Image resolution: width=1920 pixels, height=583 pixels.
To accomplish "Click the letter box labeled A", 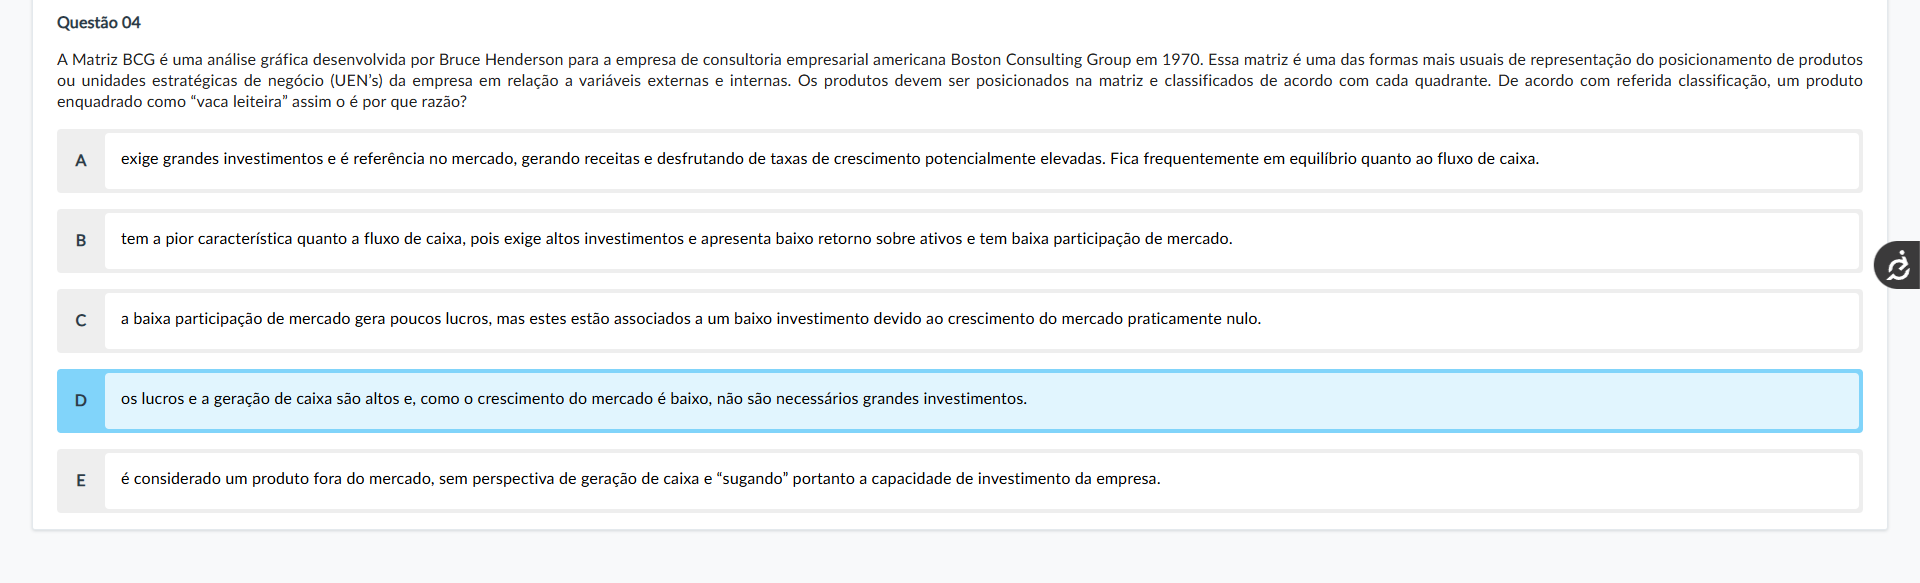I will [80, 160].
